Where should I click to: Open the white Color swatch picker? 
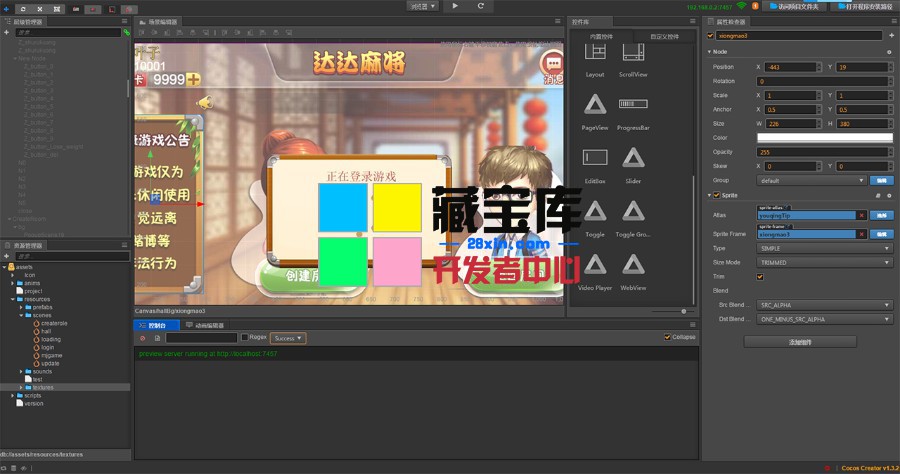pos(825,138)
